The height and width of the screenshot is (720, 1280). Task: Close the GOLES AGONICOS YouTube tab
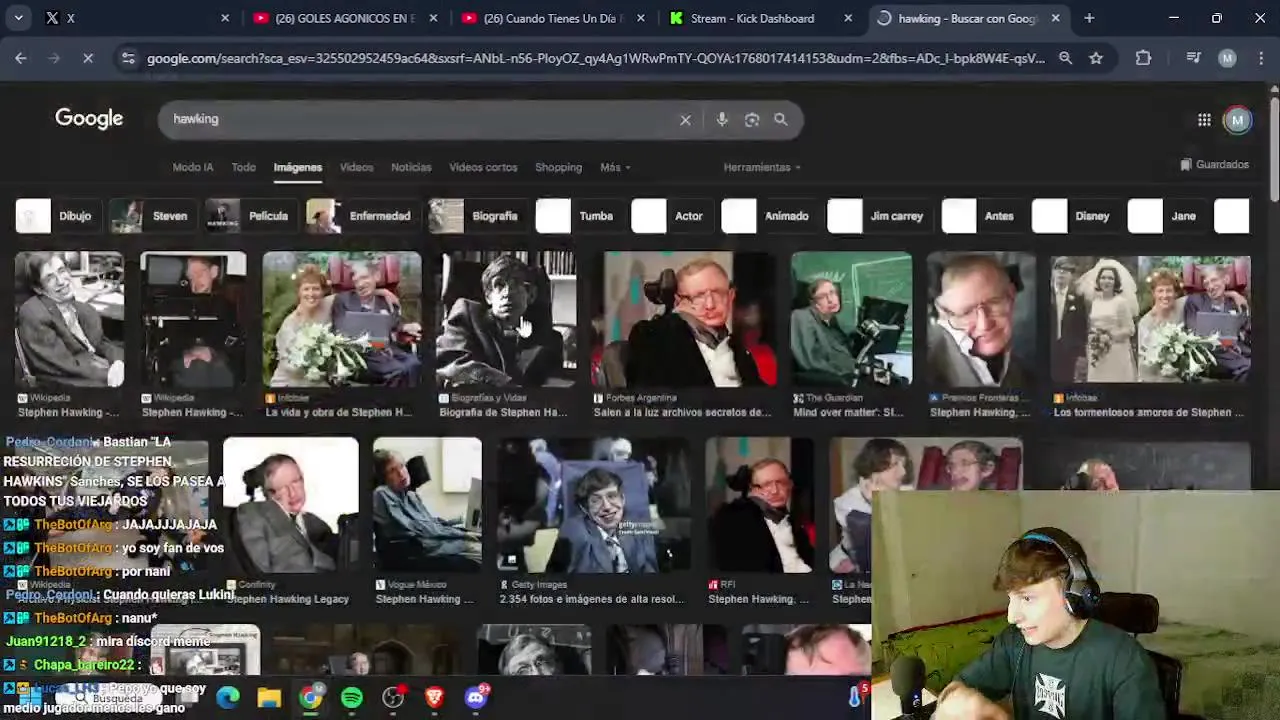pyautogui.click(x=433, y=18)
